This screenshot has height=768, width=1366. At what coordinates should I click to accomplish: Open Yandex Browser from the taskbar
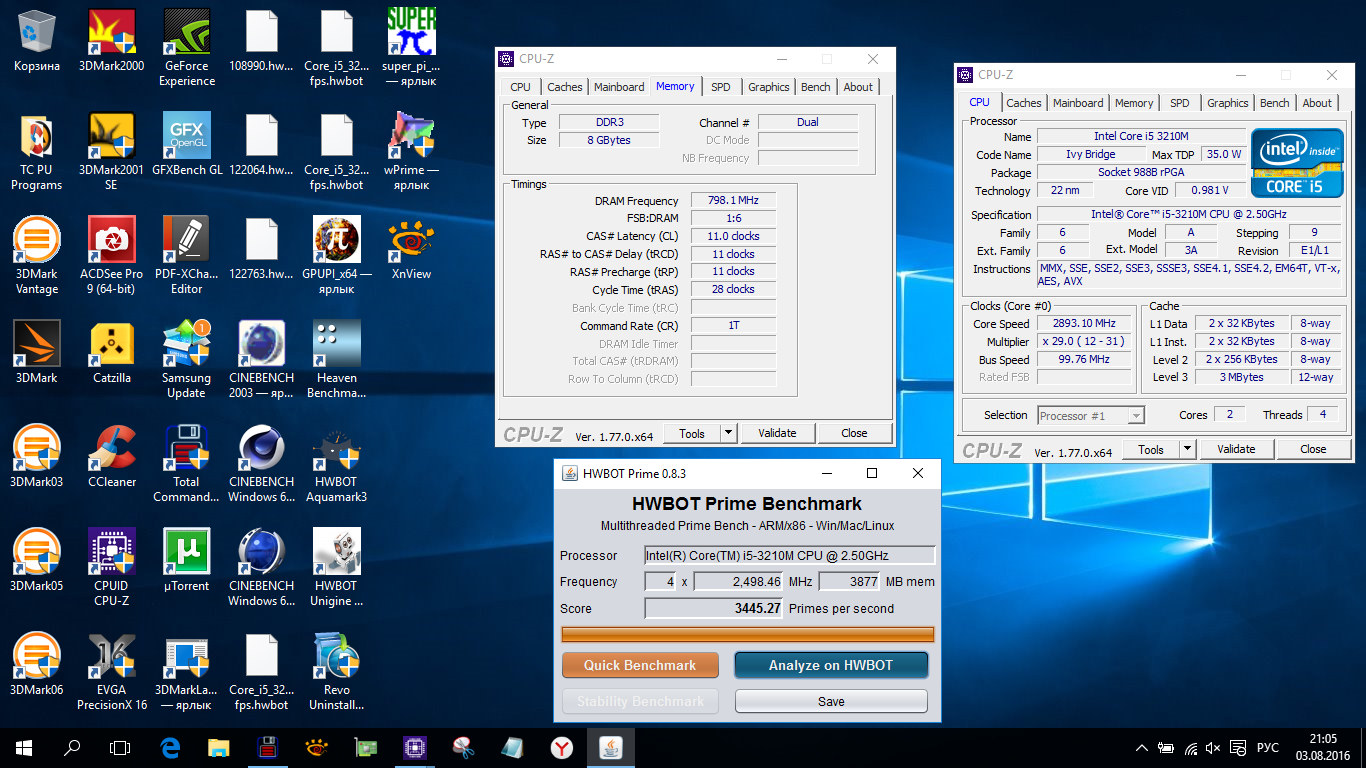561,747
